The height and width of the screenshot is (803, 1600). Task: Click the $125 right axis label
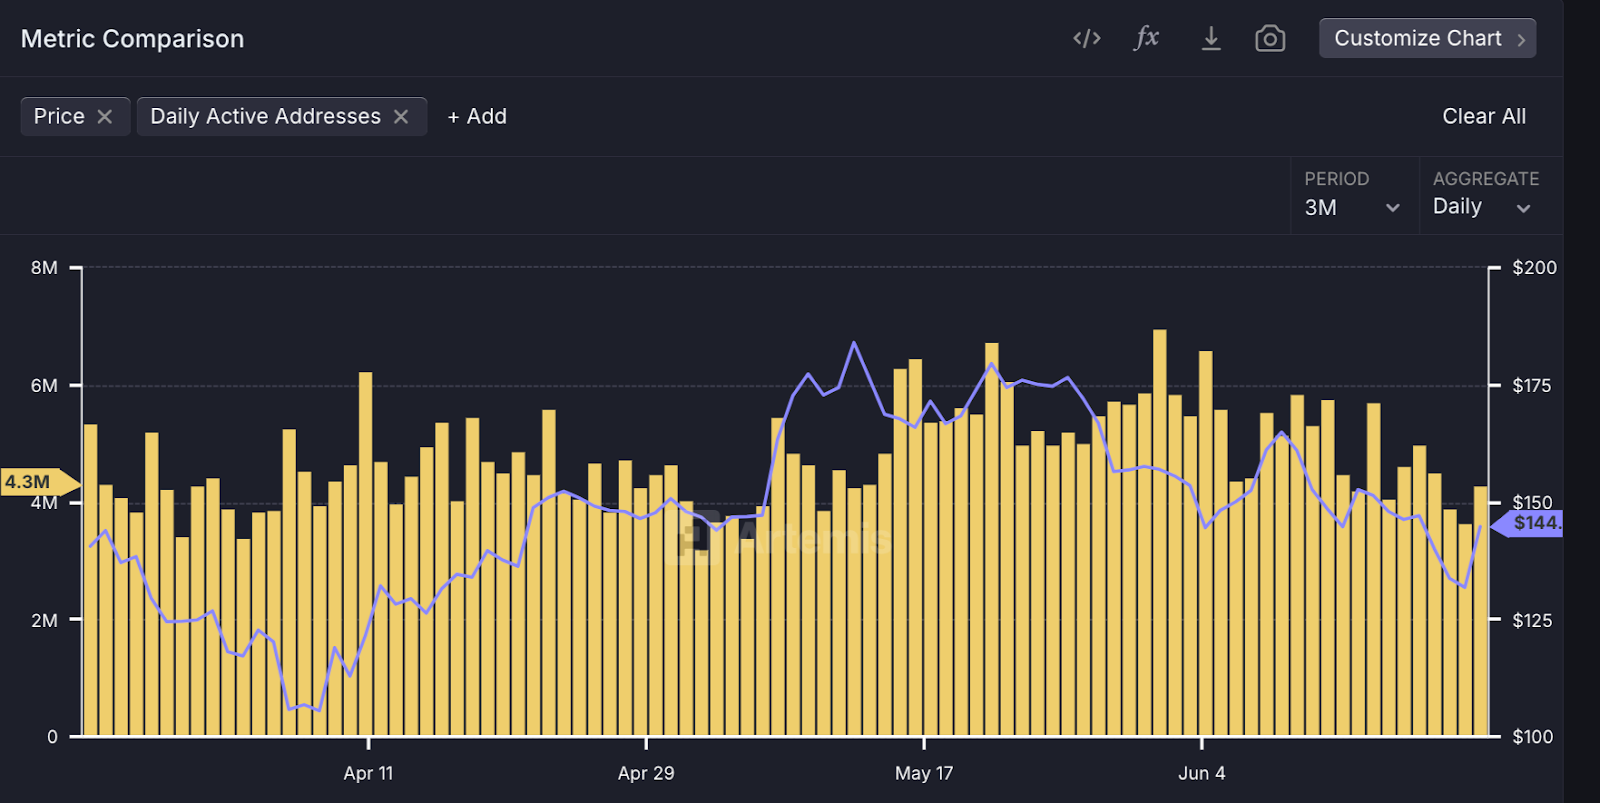[1532, 621]
